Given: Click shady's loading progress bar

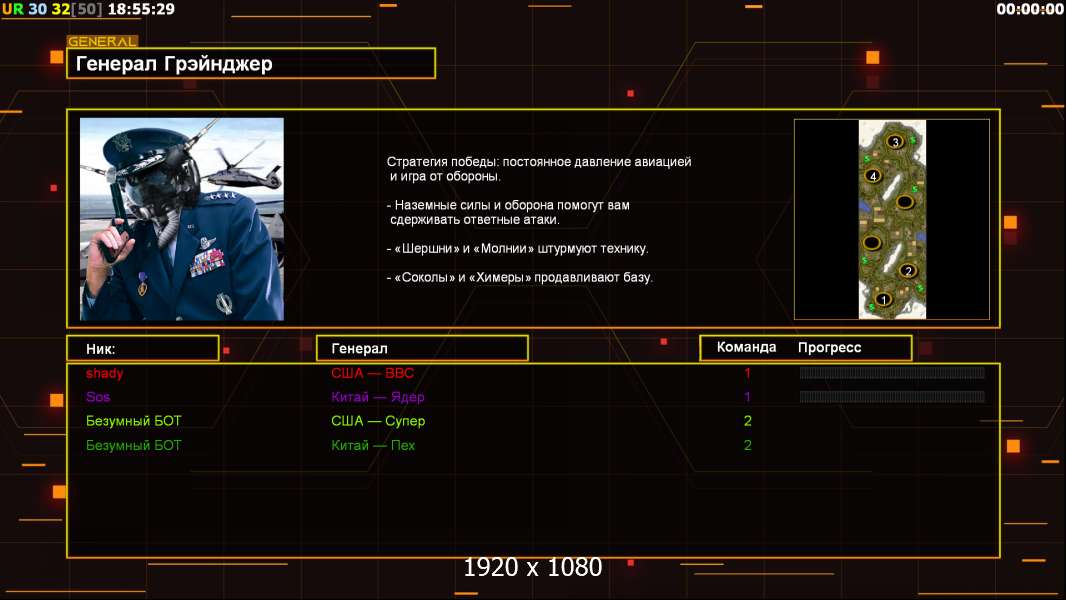Looking at the screenshot, I should point(892,372).
